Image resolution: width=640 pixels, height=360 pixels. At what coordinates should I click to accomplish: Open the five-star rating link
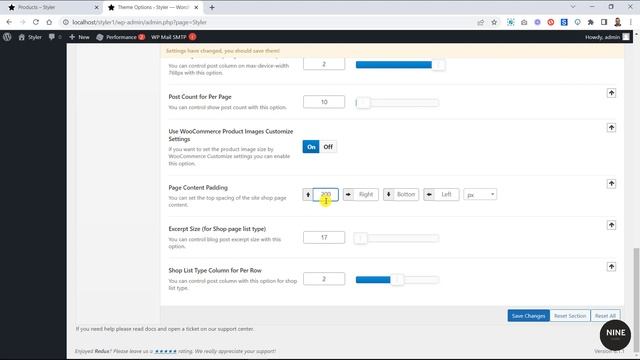(165, 351)
